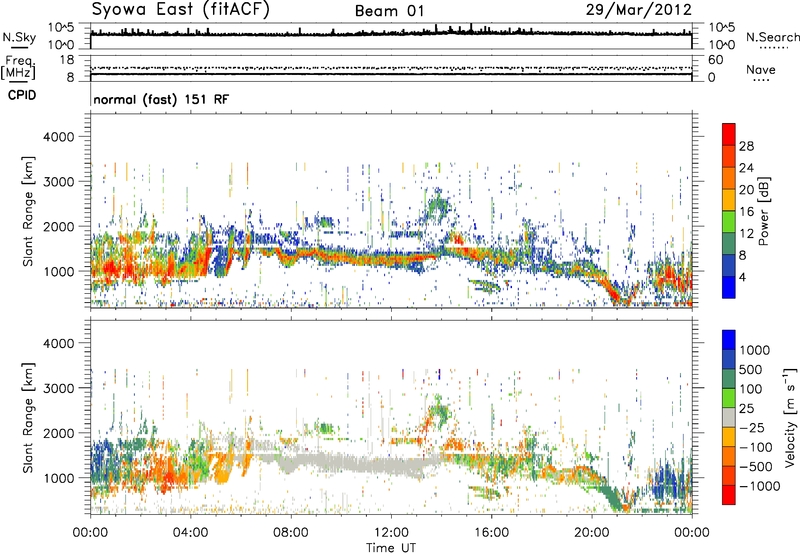Click the 'Power [dB]' colorbar label
Viewport: 800px width, 554px height.
pos(763,211)
